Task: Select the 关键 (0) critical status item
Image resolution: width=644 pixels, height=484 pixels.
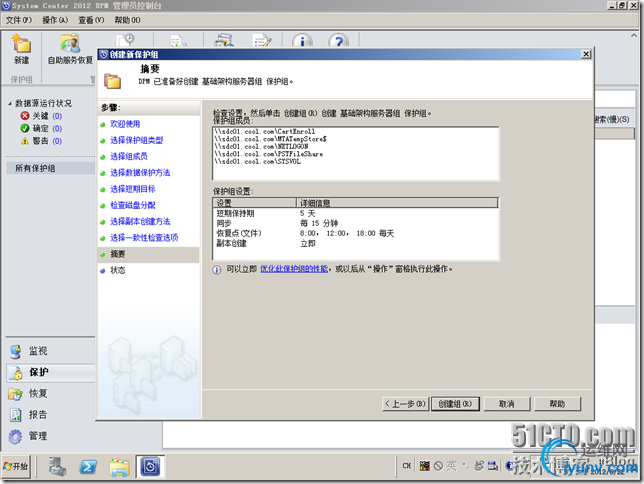Action: [41, 116]
